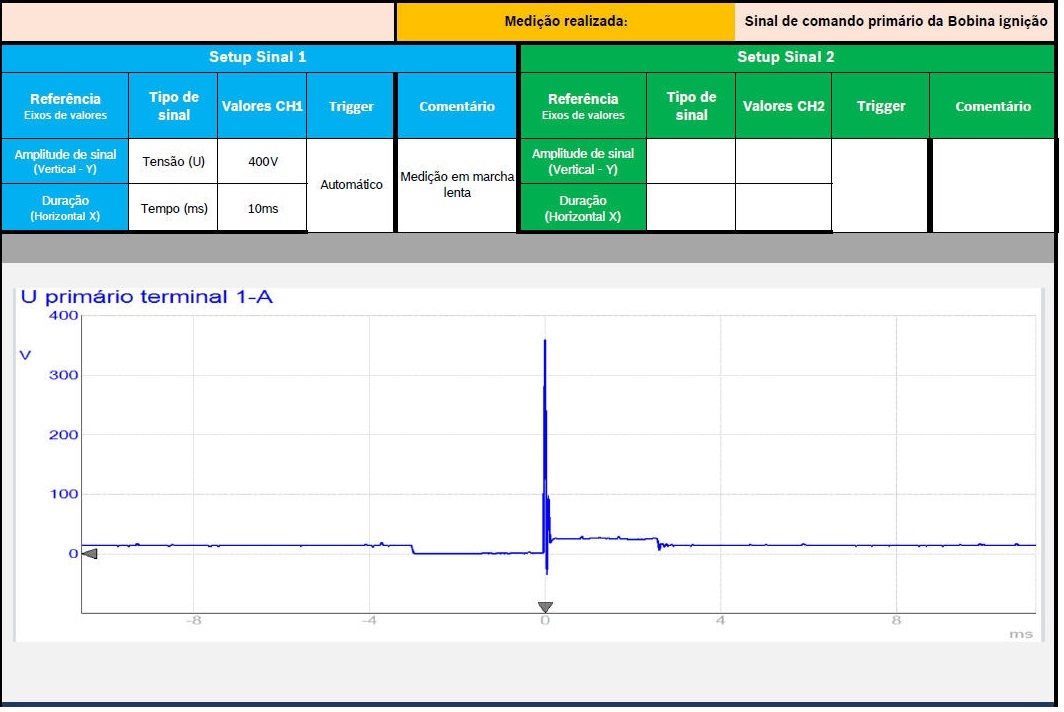Click the peak of the voltage spike
Viewport: 1064px width, 712px height.
[545, 342]
